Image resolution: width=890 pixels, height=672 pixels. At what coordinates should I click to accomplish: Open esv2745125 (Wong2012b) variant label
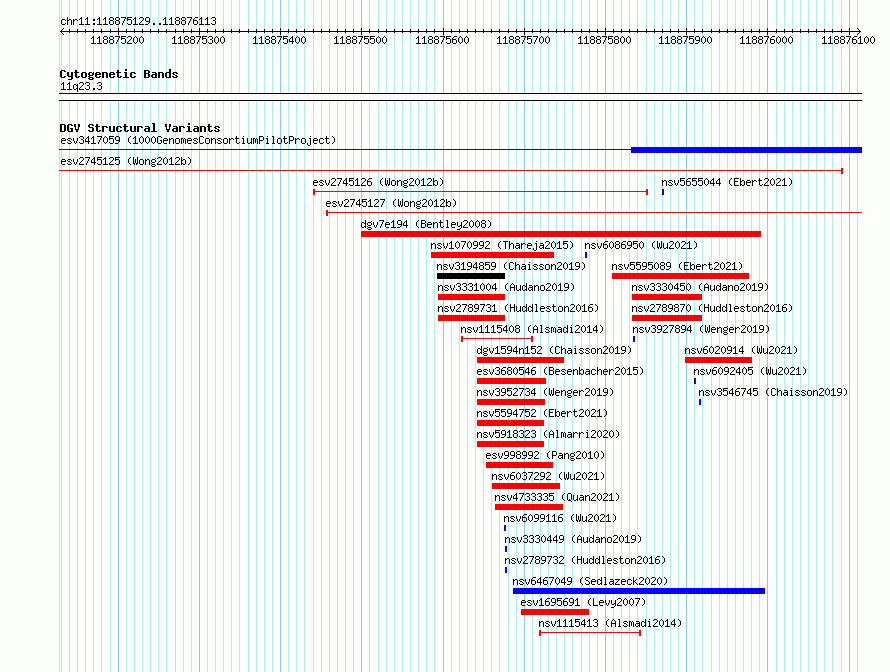tap(126, 161)
